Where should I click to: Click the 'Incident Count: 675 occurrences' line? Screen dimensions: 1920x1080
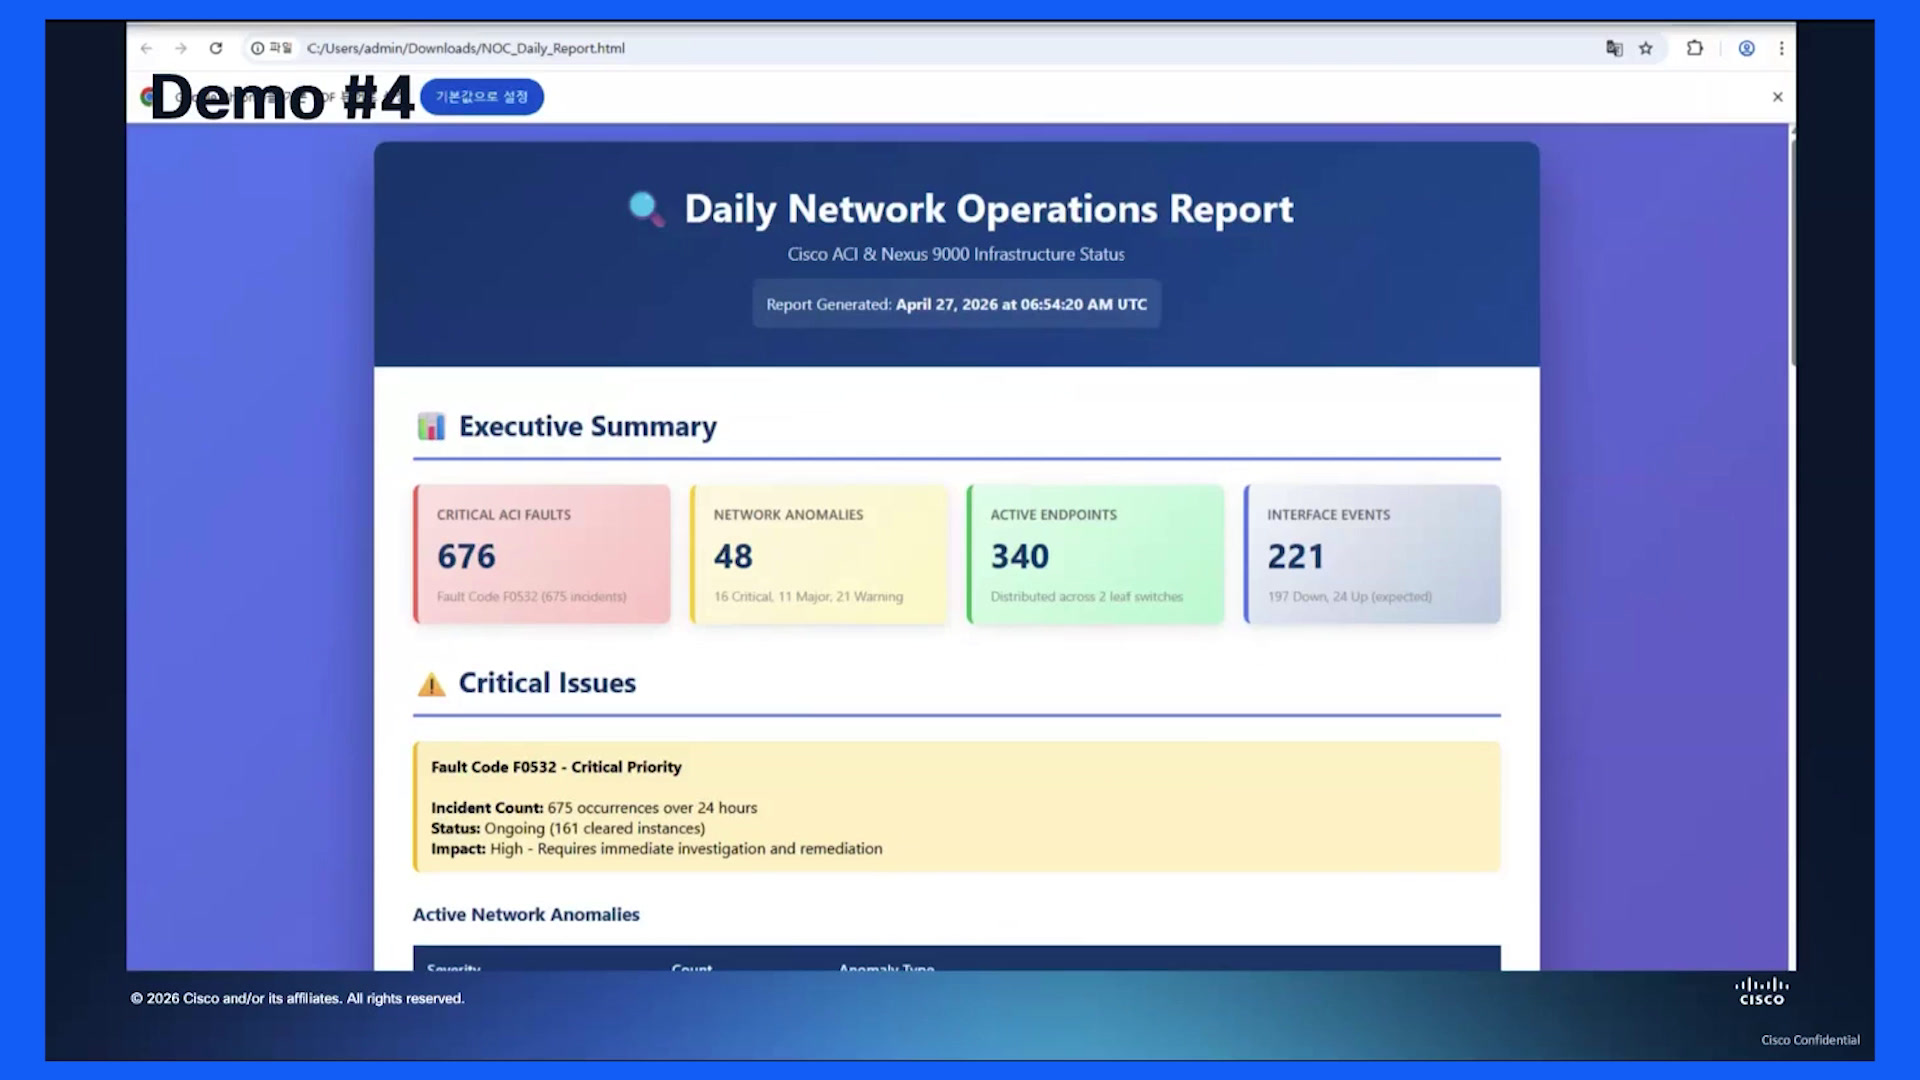pyautogui.click(x=594, y=808)
